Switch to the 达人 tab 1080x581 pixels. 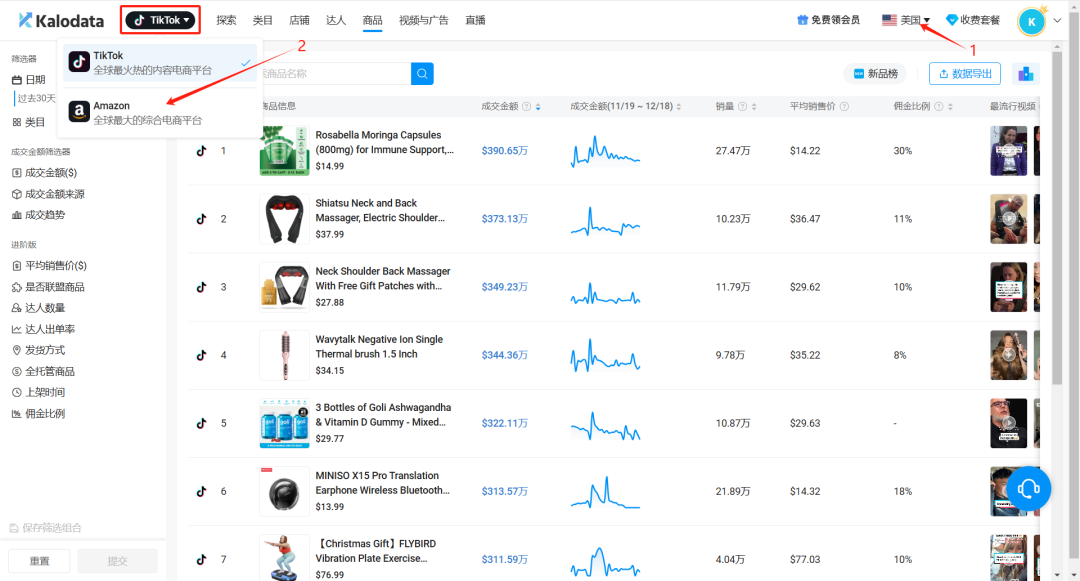[x=335, y=20]
